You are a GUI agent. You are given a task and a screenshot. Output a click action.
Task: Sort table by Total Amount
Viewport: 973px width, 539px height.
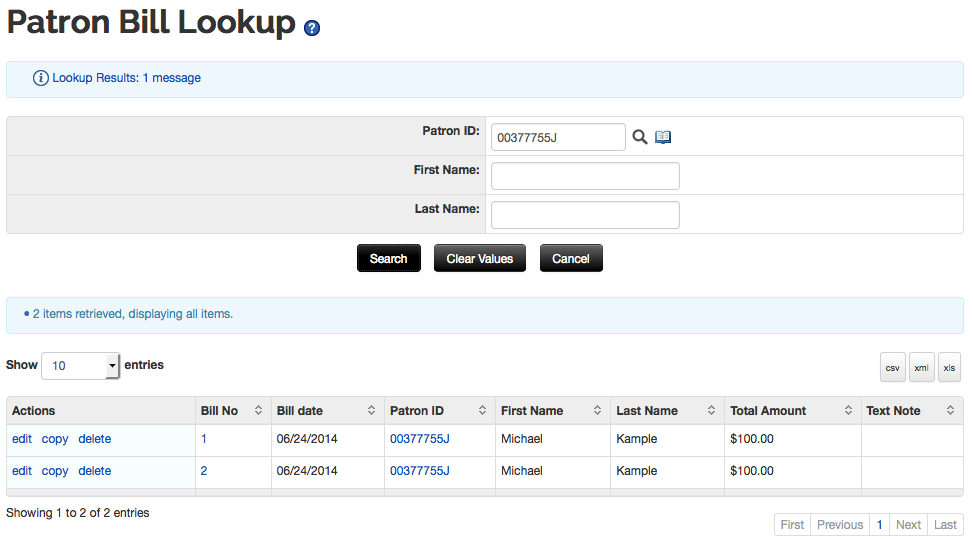click(849, 411)
